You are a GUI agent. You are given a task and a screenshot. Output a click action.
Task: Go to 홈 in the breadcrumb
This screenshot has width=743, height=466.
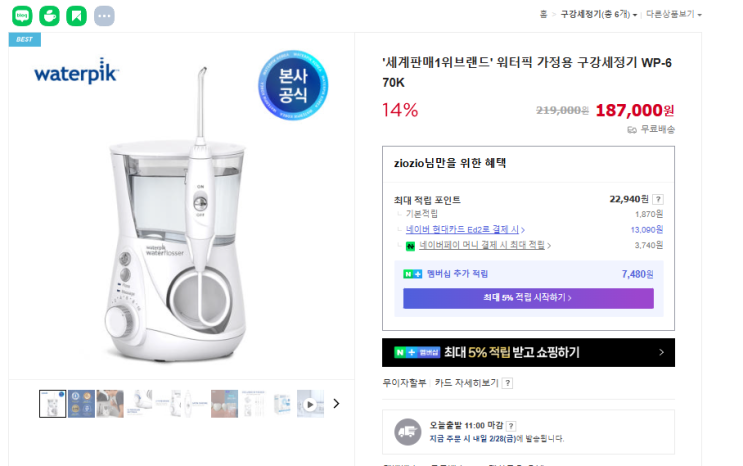click(543, 15)
